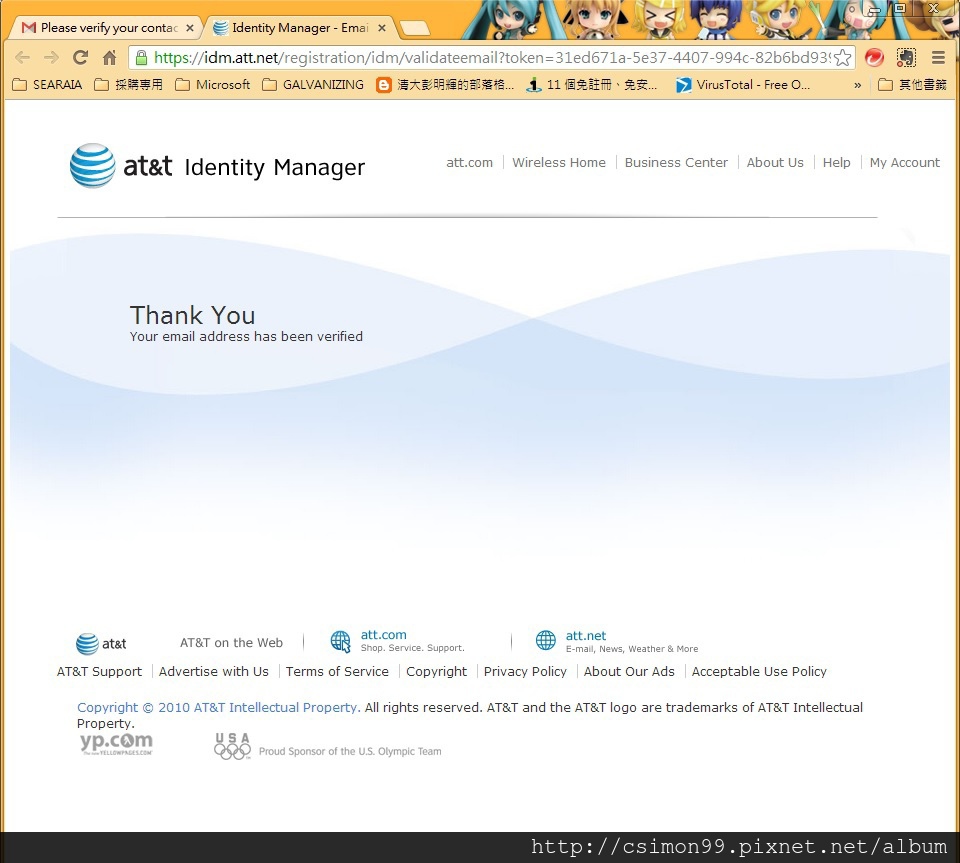Expand hidden bookmarks with the » chevron

pyautogui.click(x=858, y=85)
